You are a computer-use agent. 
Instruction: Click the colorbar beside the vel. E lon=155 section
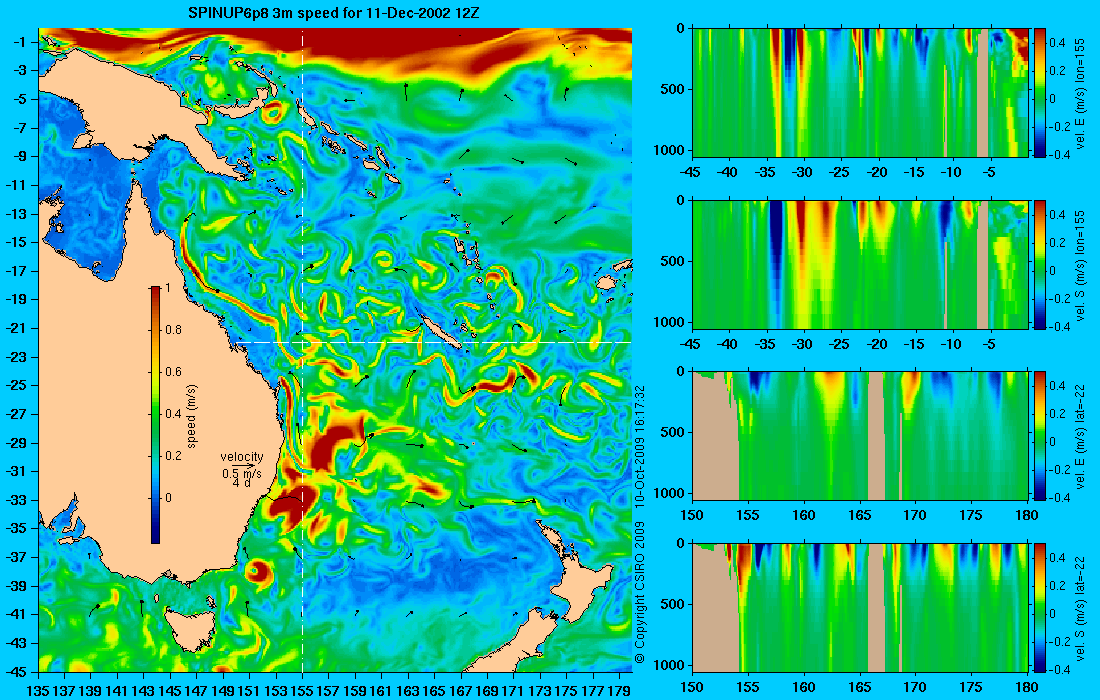point(1040,93)
